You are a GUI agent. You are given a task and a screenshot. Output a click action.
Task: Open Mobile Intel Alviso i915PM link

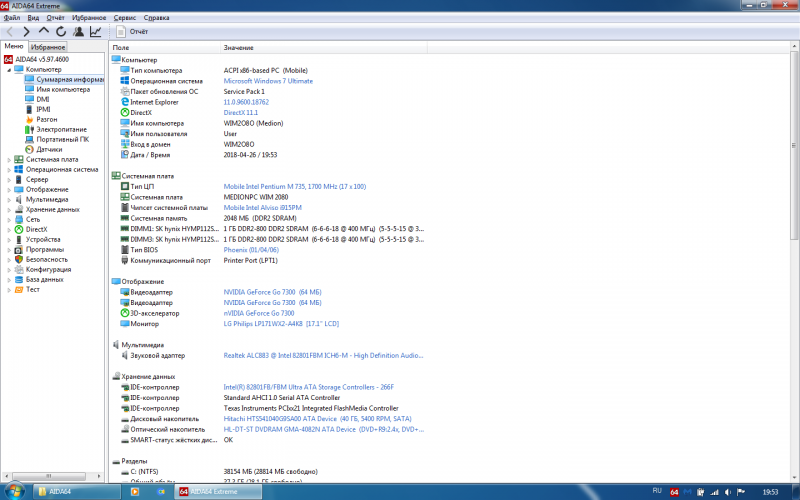[x=262, y=208]
